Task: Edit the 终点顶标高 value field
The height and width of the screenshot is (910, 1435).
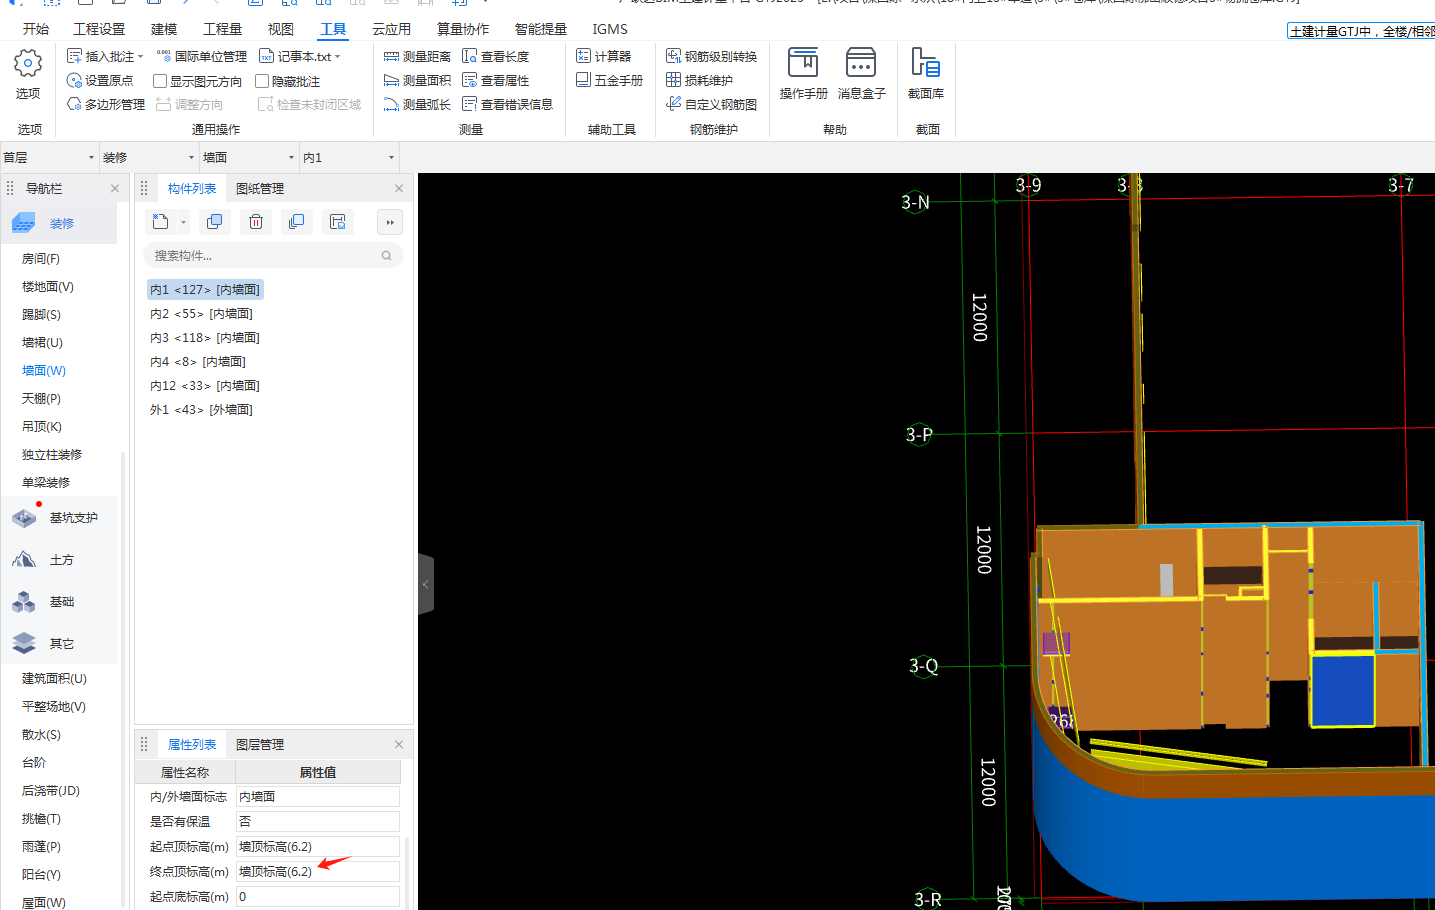Action: tap(318, 871)
